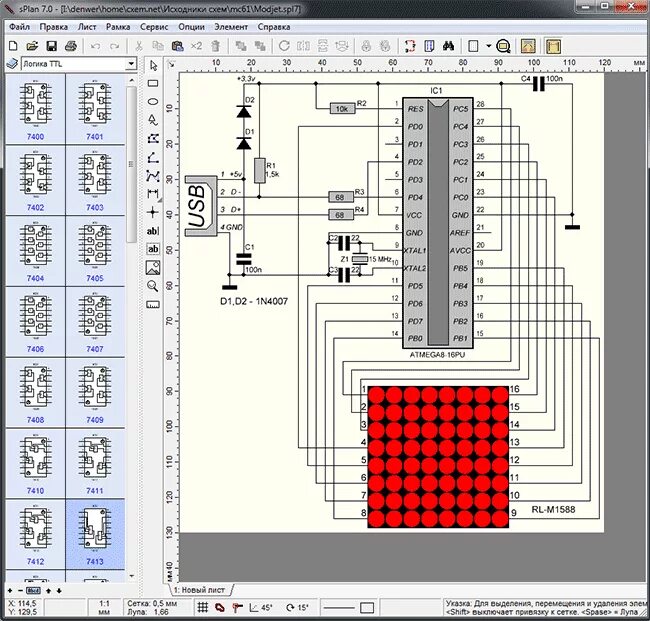The image size is (650, 621).
Task: Add library item with the plus button
Action: click(x=10, y=591)
